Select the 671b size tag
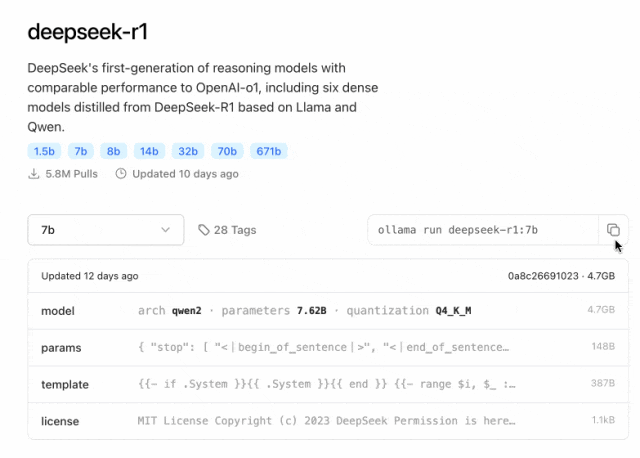This screenshot has width=640, height=458. click(270, 151)
